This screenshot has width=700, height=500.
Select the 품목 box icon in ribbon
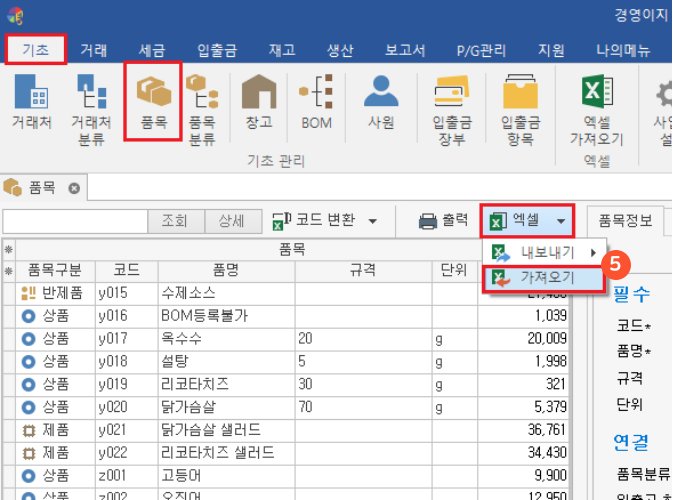coord(153,105)
